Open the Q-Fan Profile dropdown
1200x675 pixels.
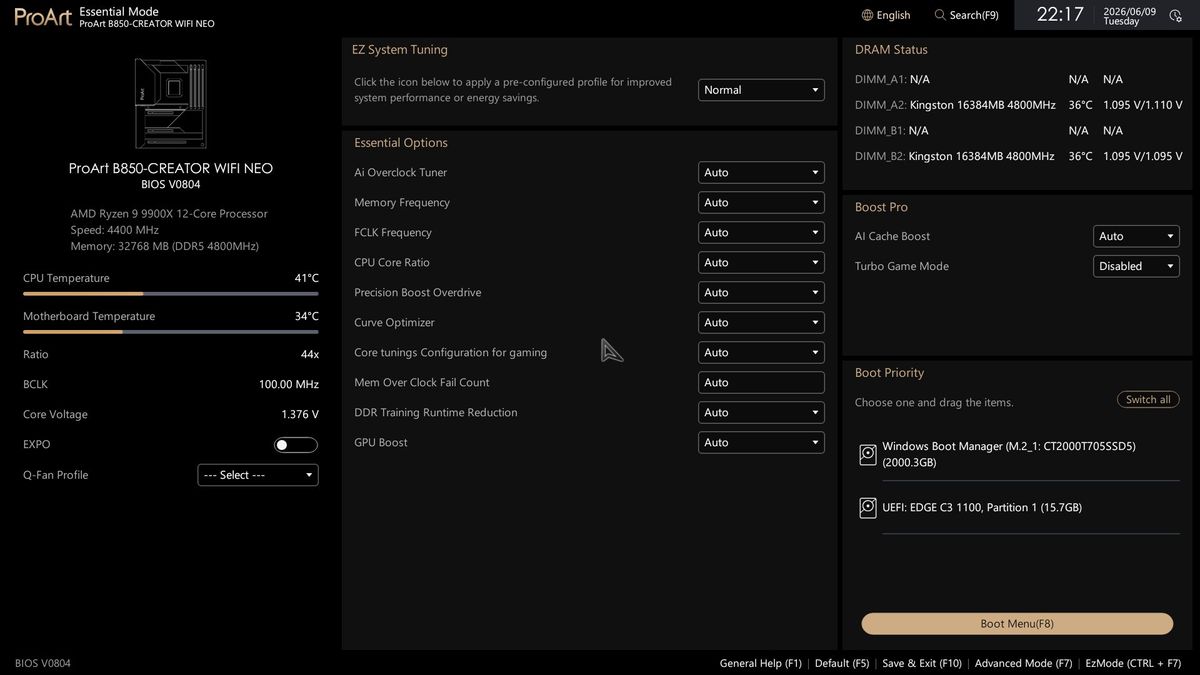click(258, 475)
